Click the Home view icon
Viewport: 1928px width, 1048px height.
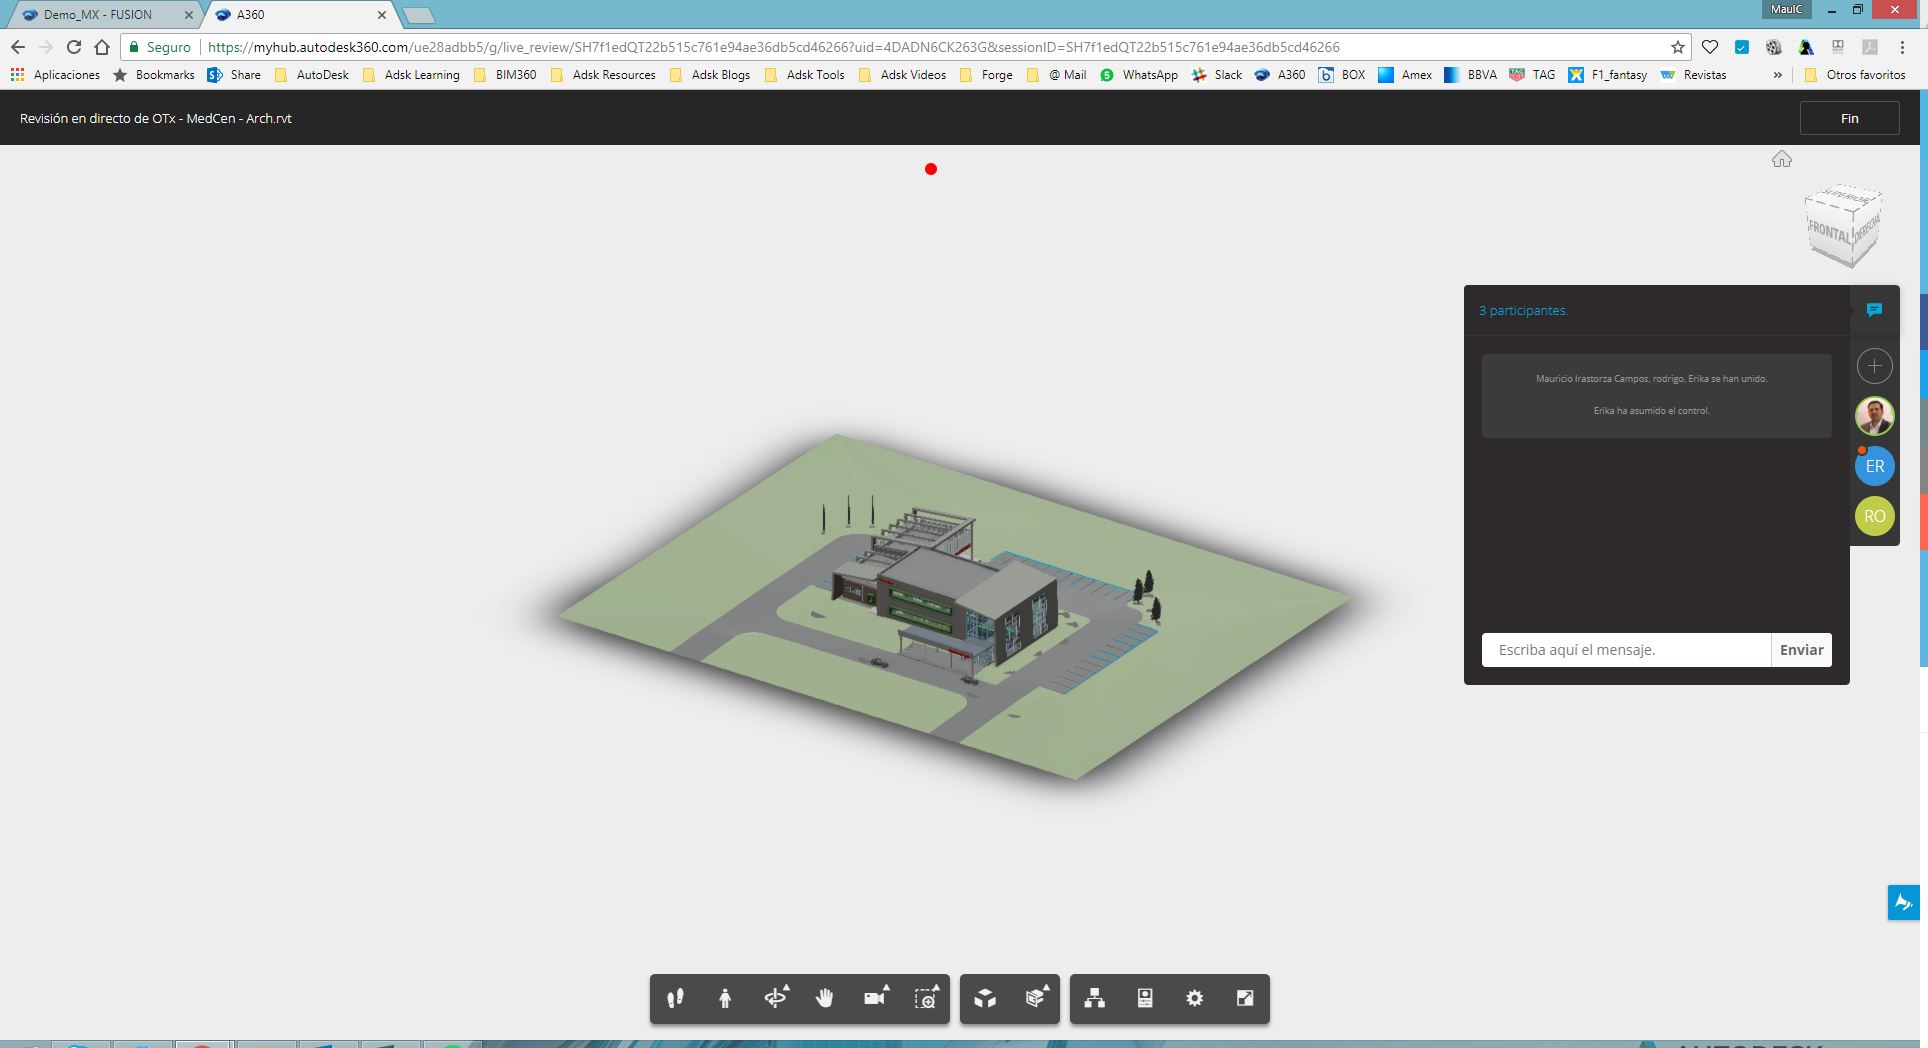coord(1782,159)
